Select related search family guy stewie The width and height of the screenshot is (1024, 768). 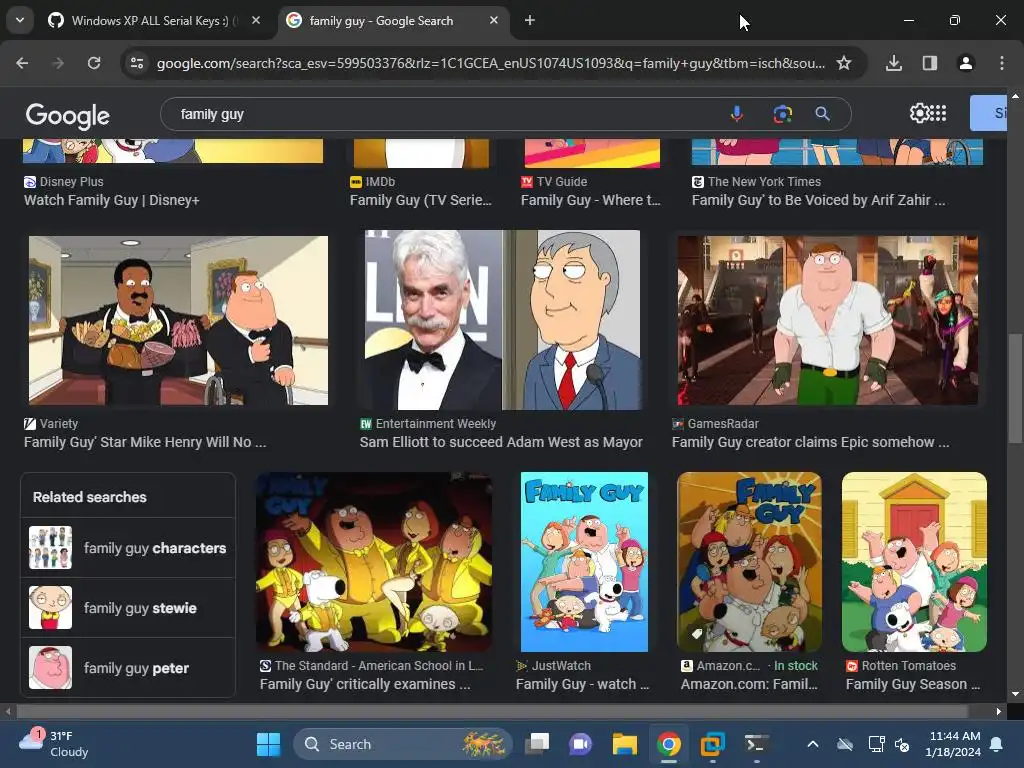tap(128, 608)
